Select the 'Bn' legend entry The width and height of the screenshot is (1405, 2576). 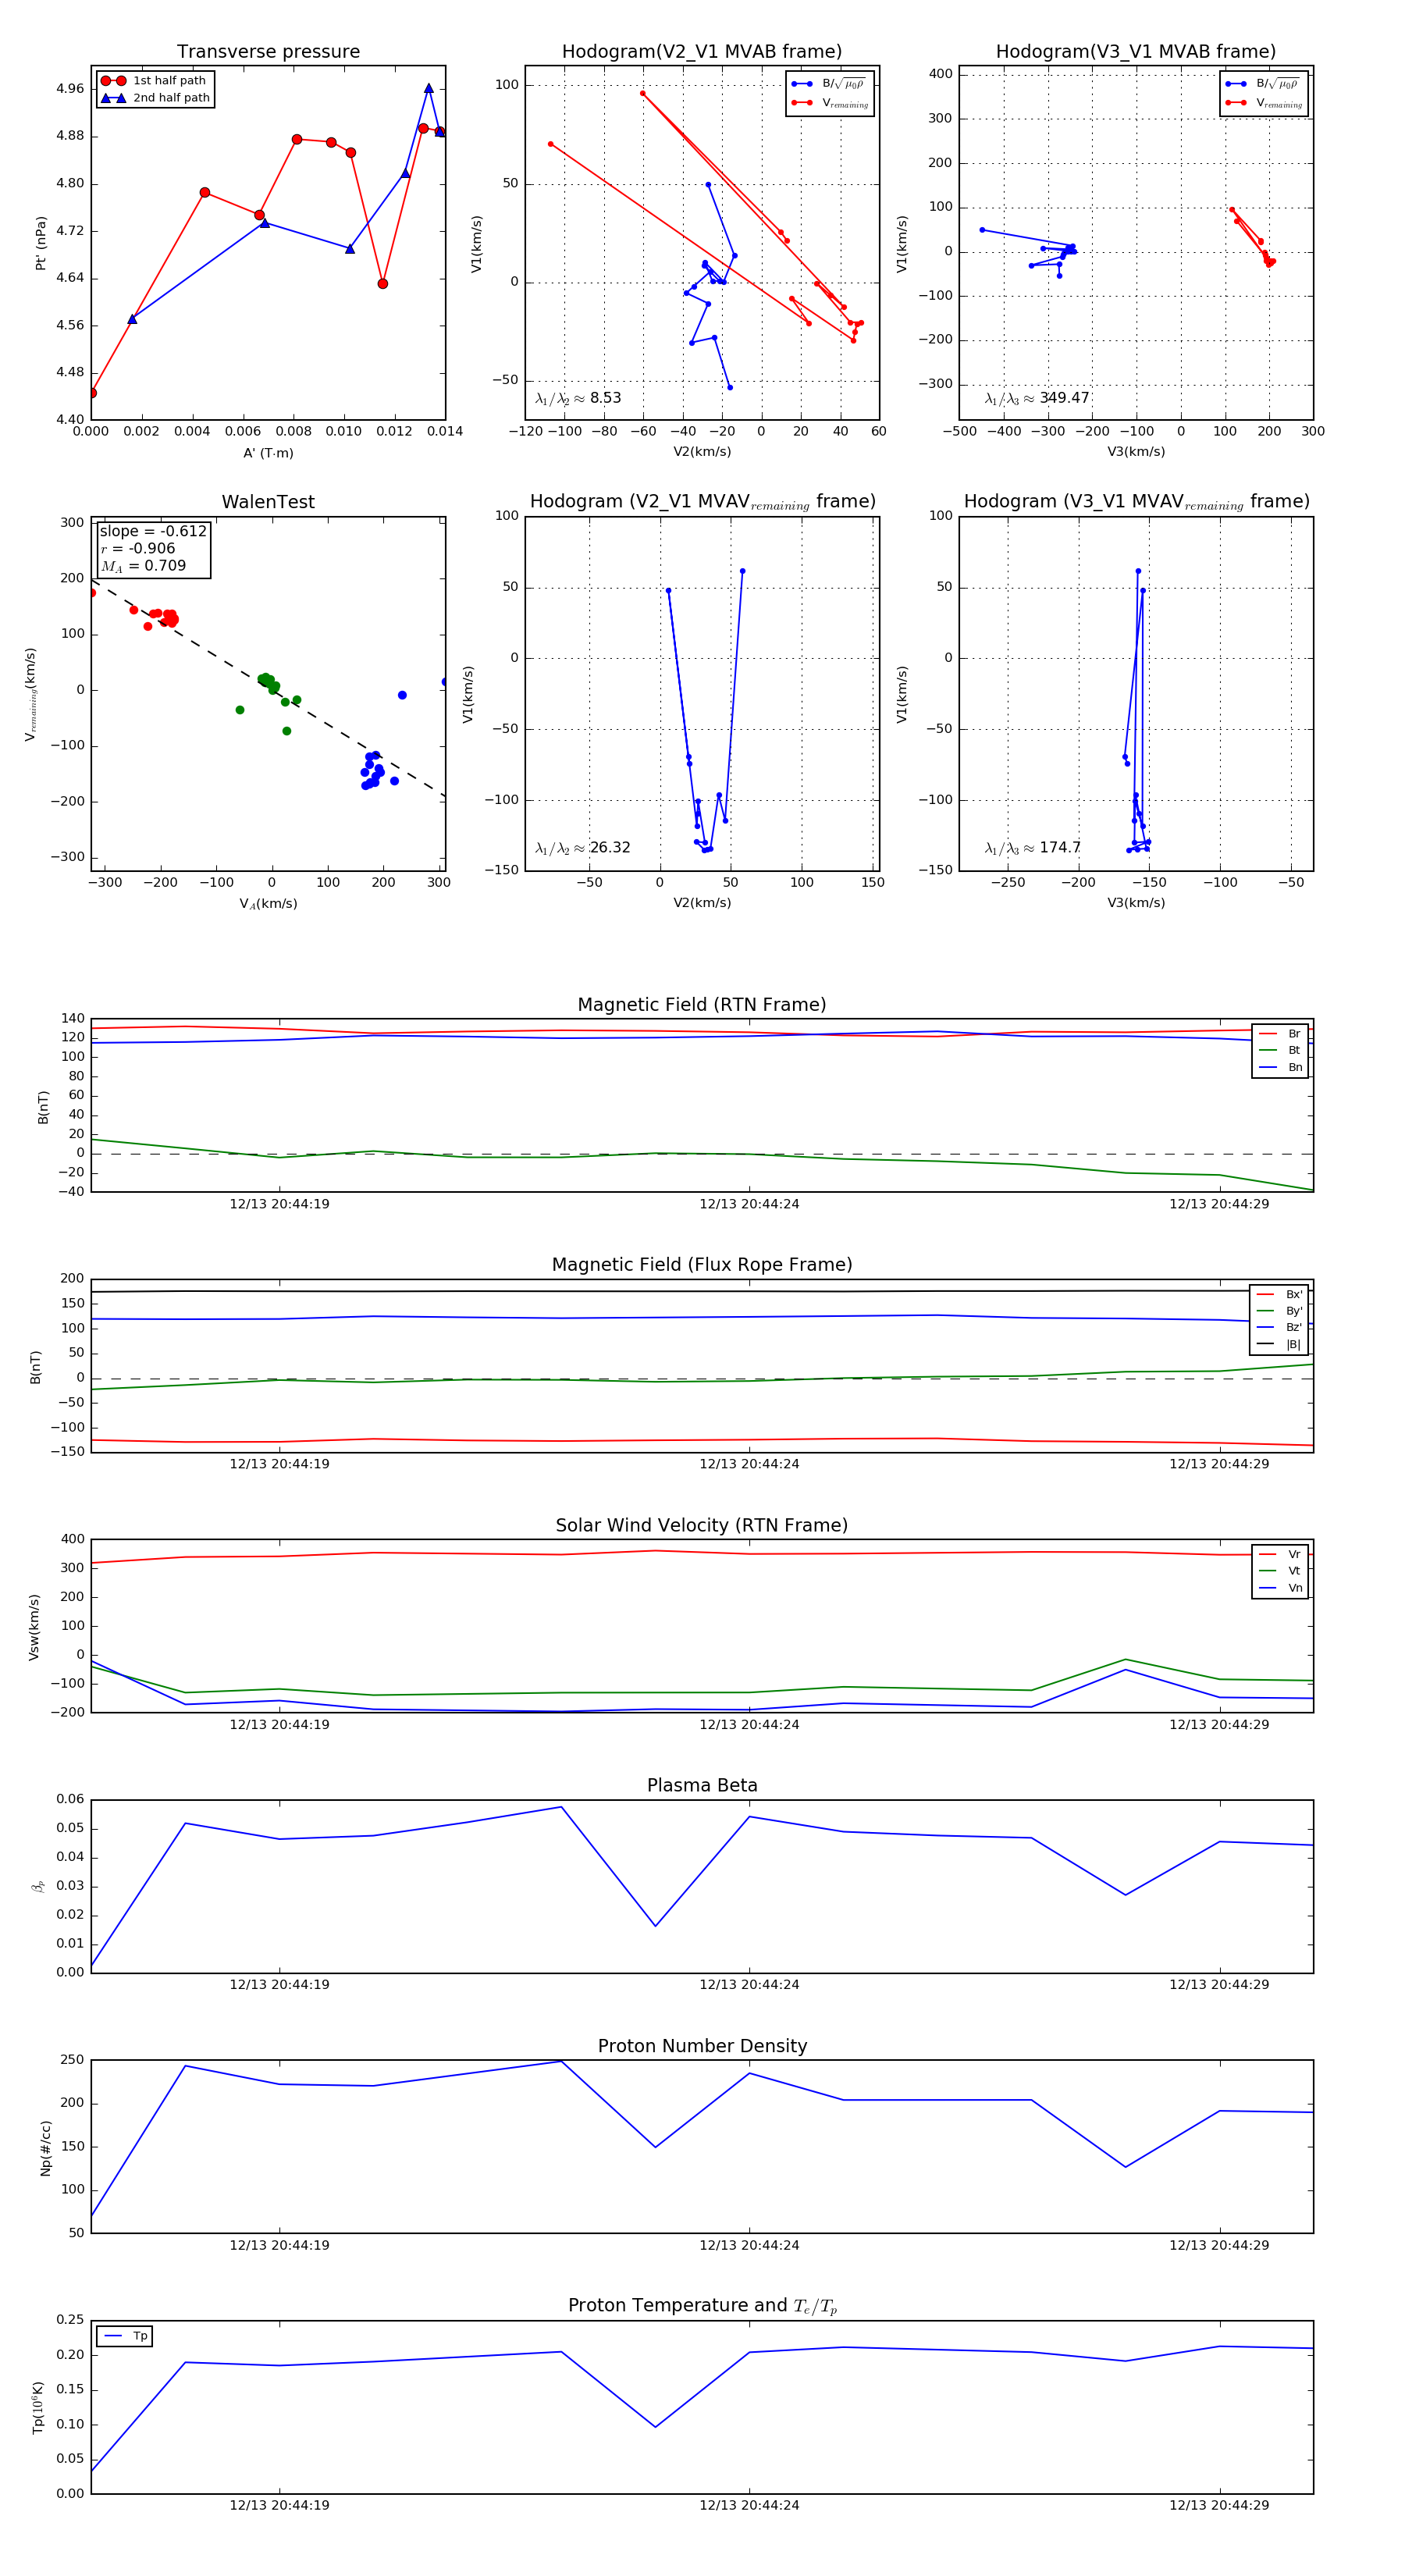click(1280, 1068)
